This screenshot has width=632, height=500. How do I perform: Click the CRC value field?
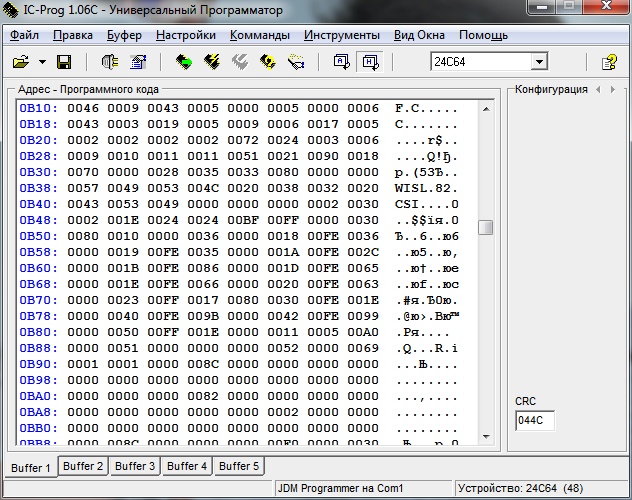[x=534, y=421]
